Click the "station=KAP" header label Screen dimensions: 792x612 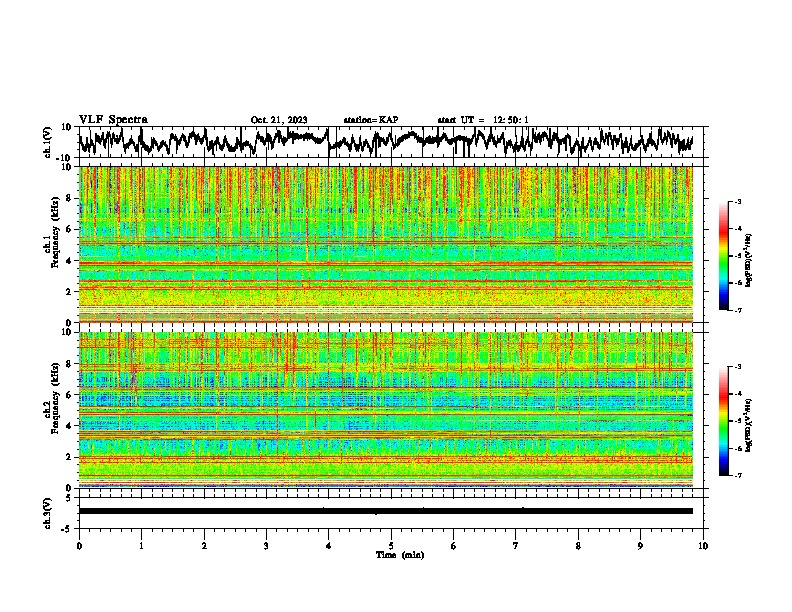[x=371, y=120]
